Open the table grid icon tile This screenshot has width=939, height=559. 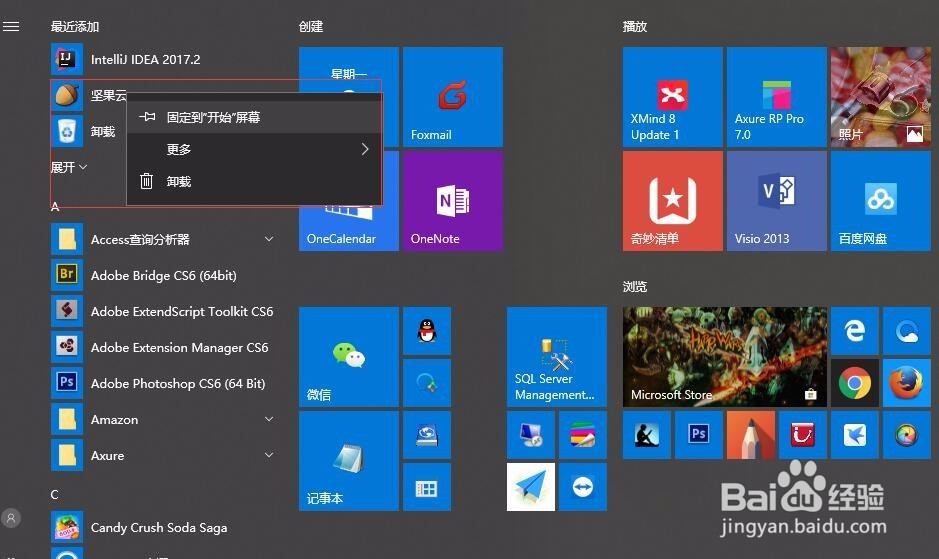click(x=427, y=487)
